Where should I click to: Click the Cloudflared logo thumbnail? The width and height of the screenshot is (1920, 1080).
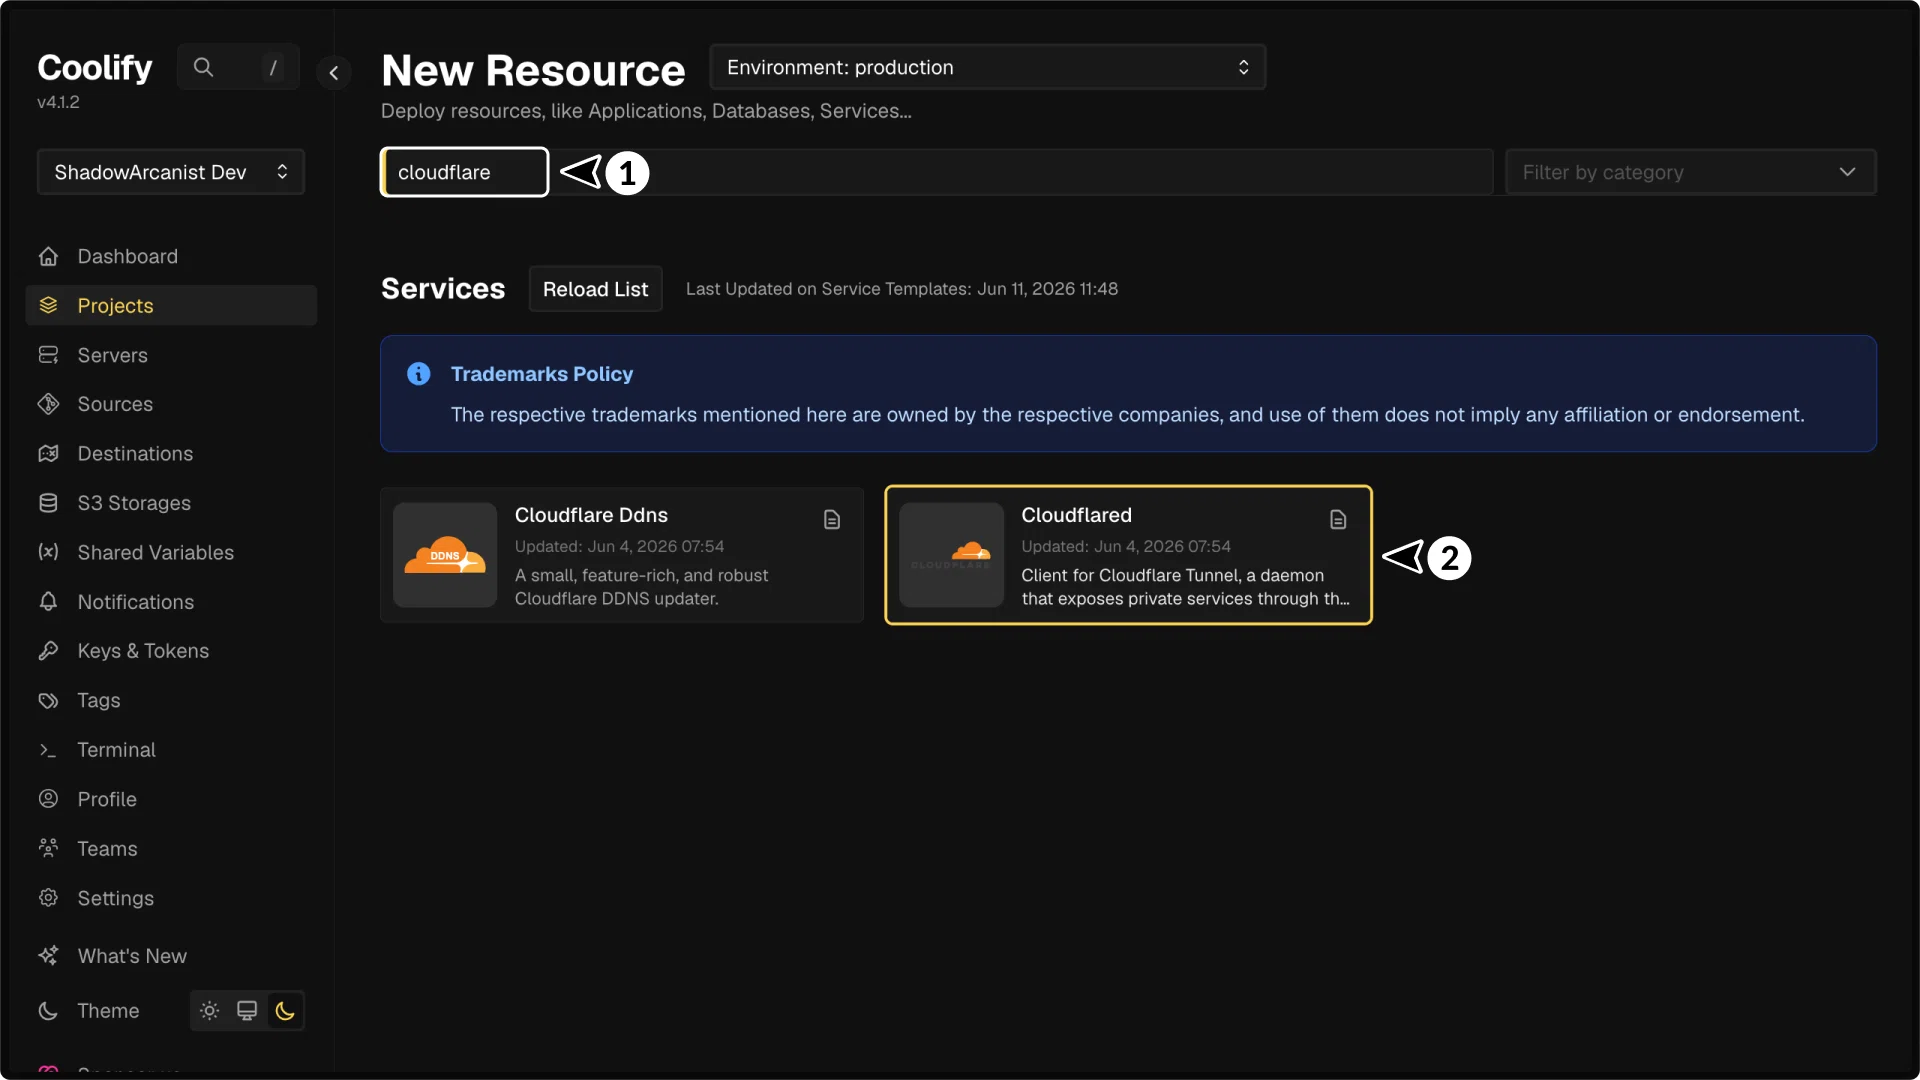[x=951, y=555]
